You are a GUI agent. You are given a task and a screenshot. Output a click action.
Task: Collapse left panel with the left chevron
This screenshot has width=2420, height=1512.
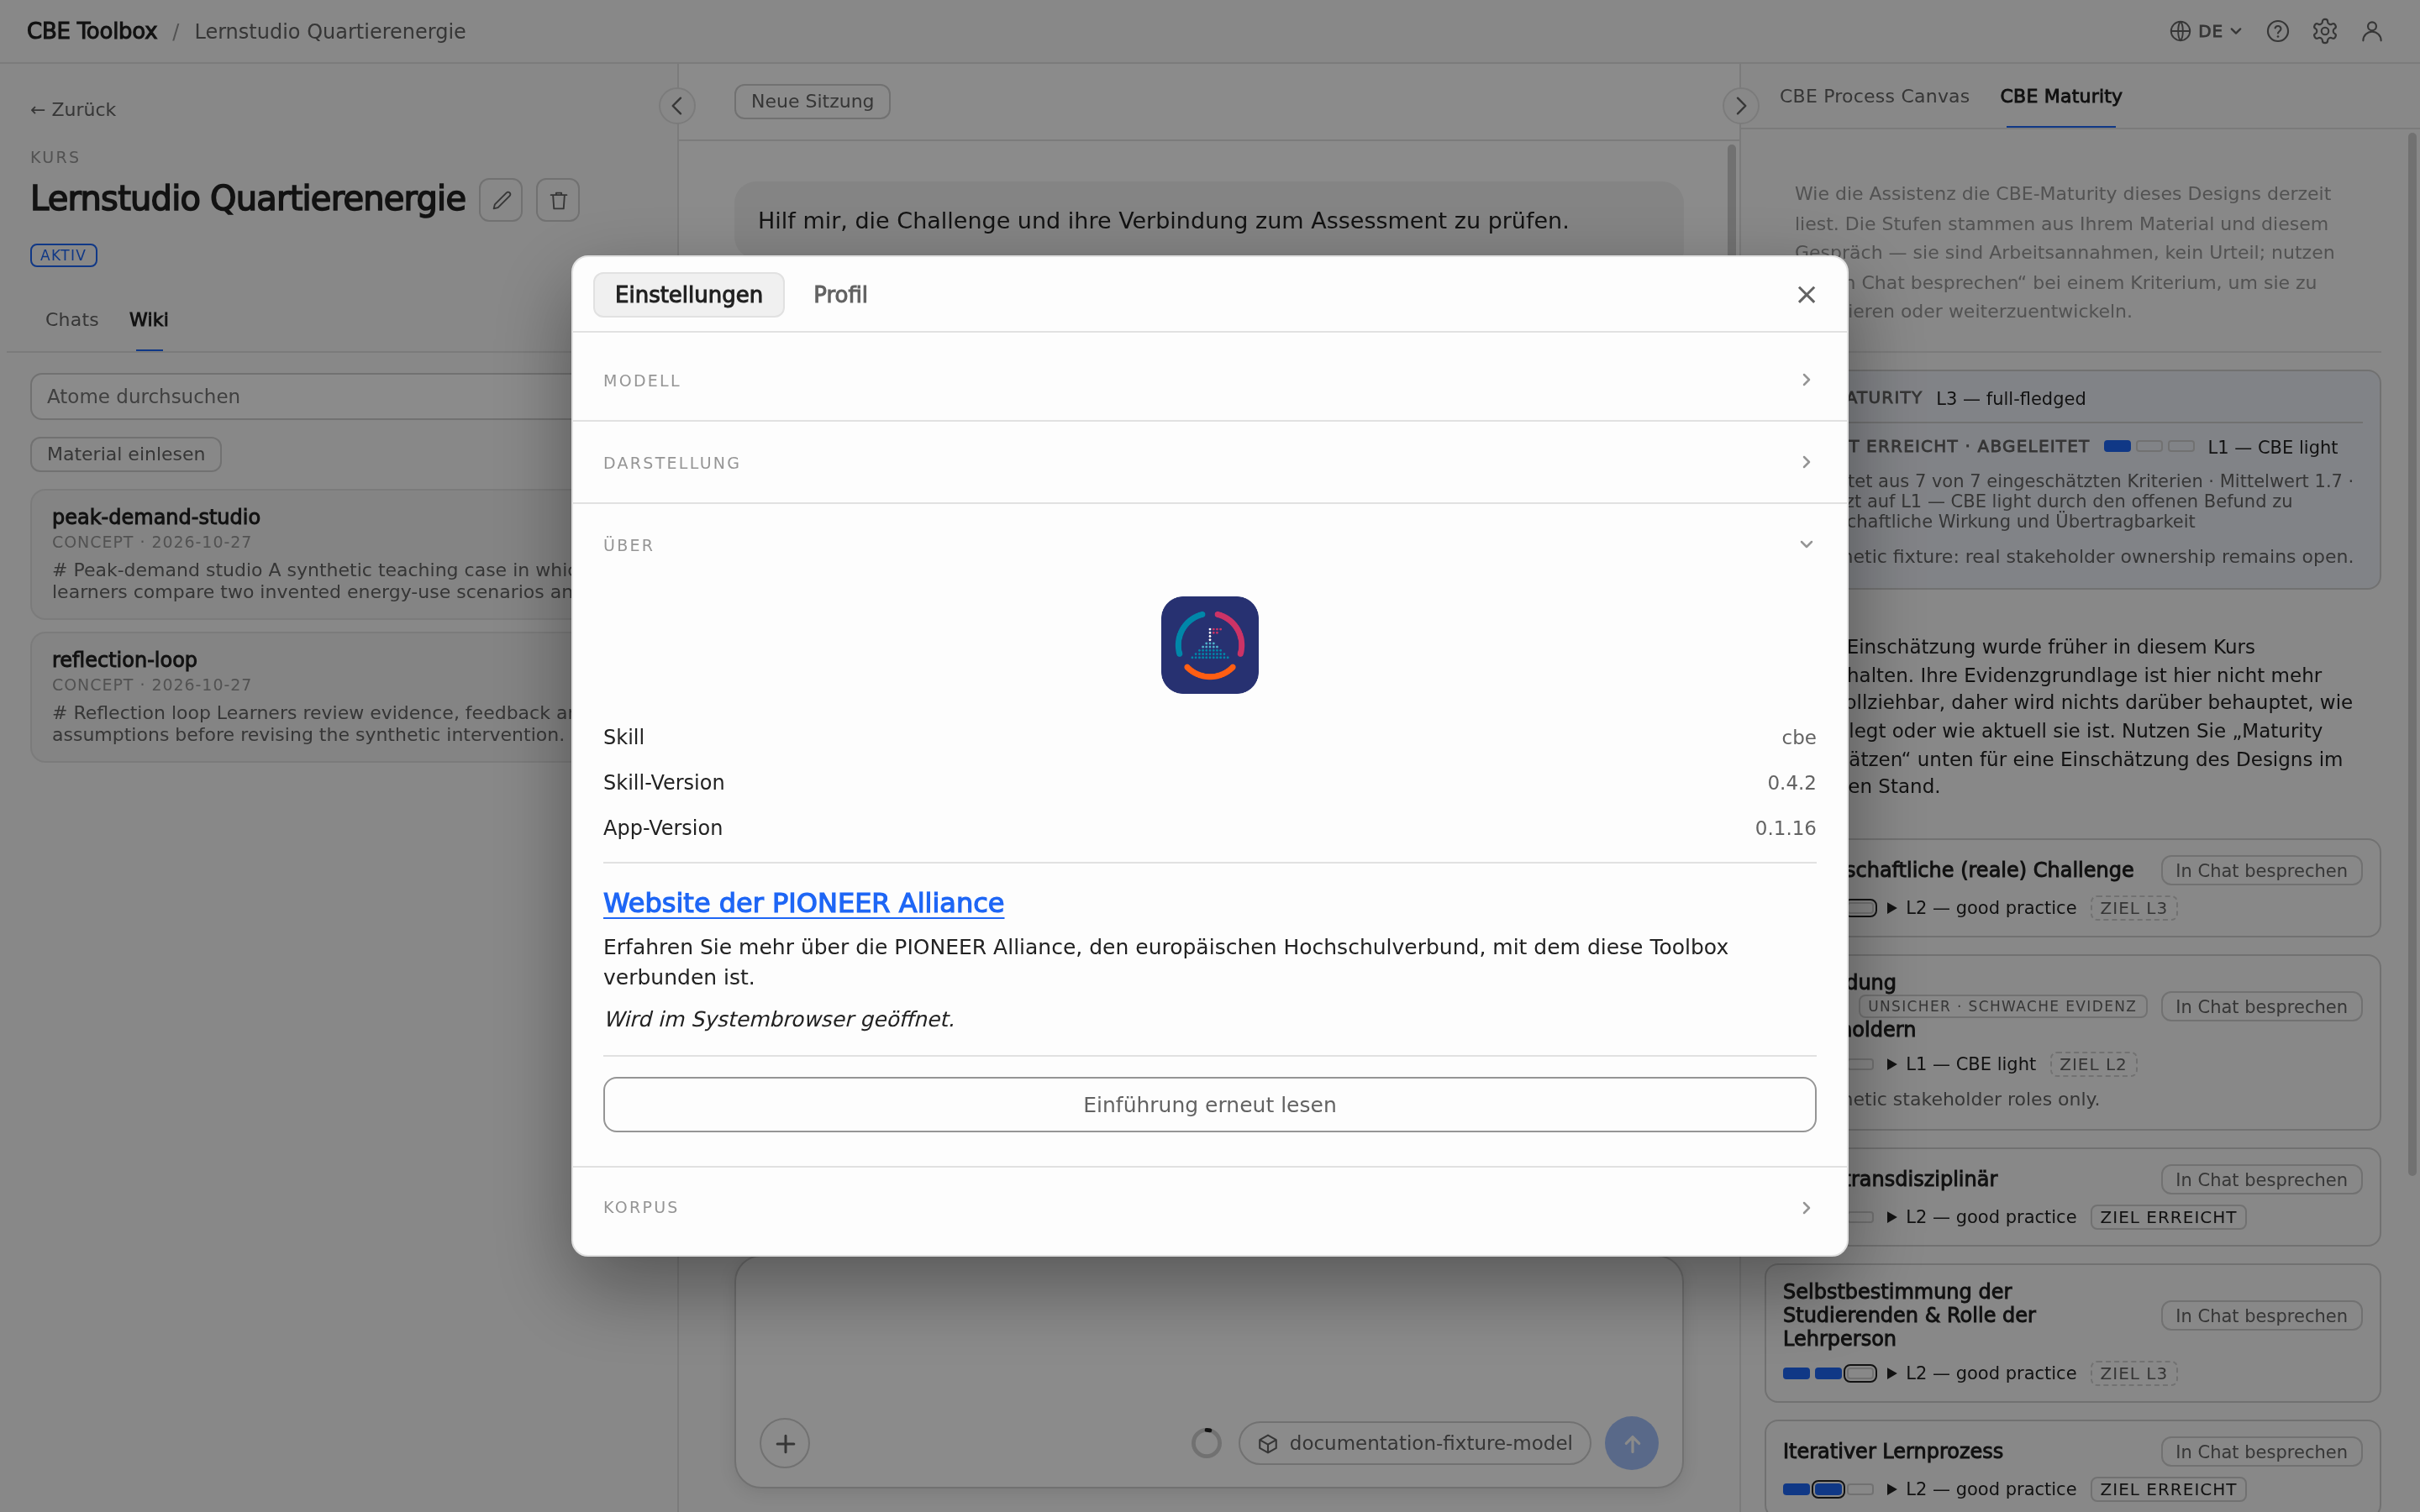677,106
